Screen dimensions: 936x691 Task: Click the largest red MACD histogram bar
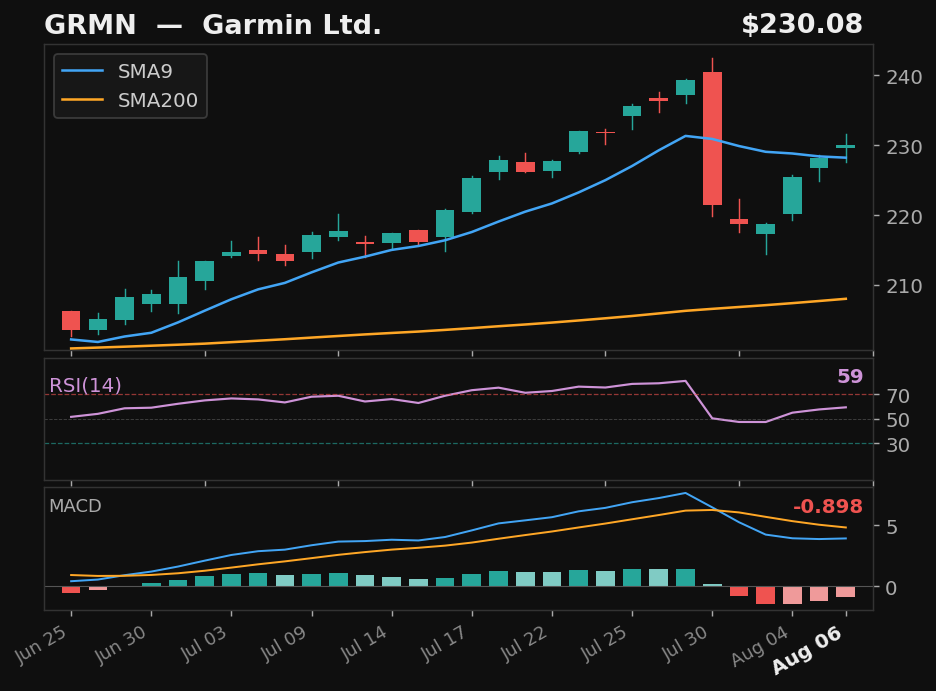pyautogui.click(x=765, y=595)
